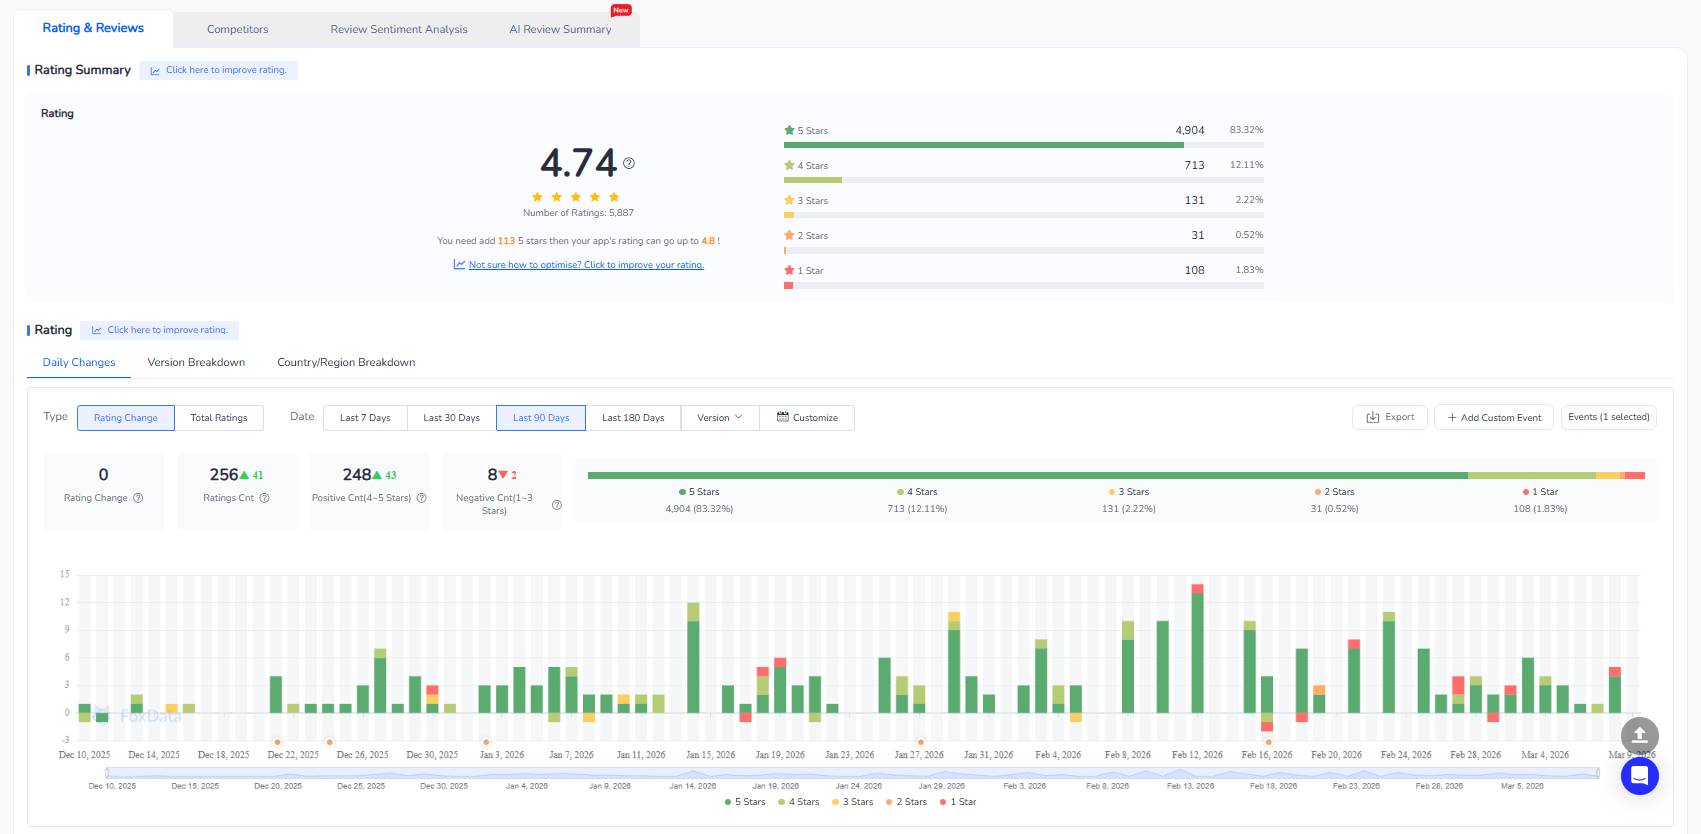Click the Dec 22, 2025 event marker
This screenshot has width=1701, height=834.
277,742
